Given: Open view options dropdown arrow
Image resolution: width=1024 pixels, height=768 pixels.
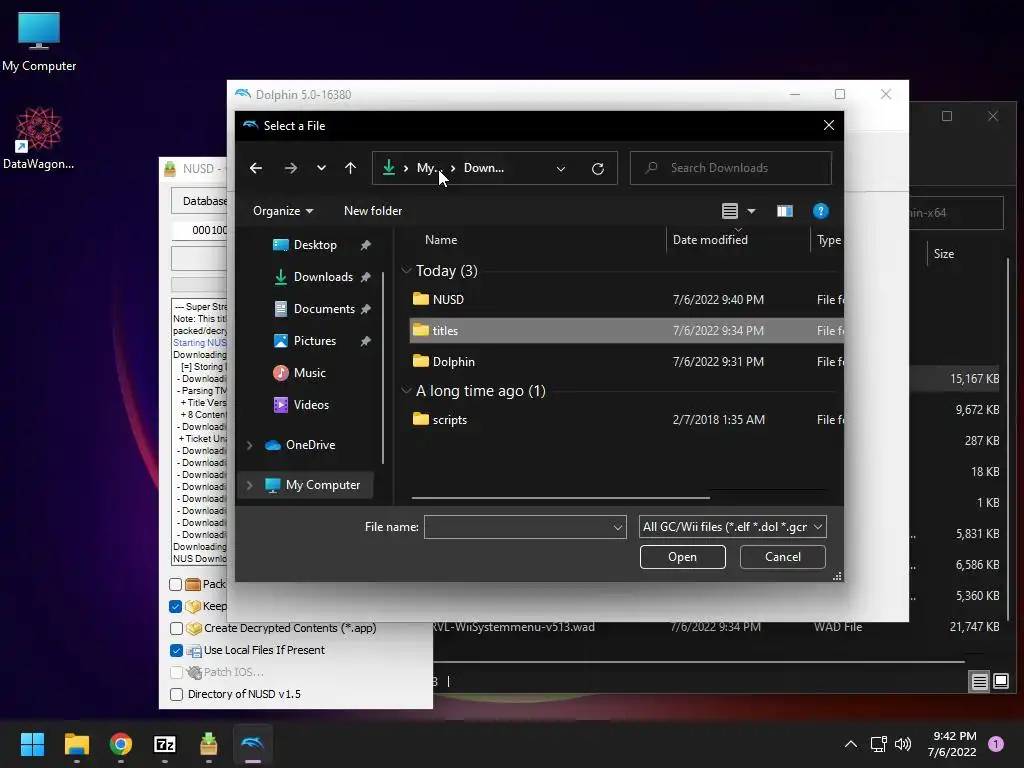Looking at the screenshot, I should tap(751, 211).
